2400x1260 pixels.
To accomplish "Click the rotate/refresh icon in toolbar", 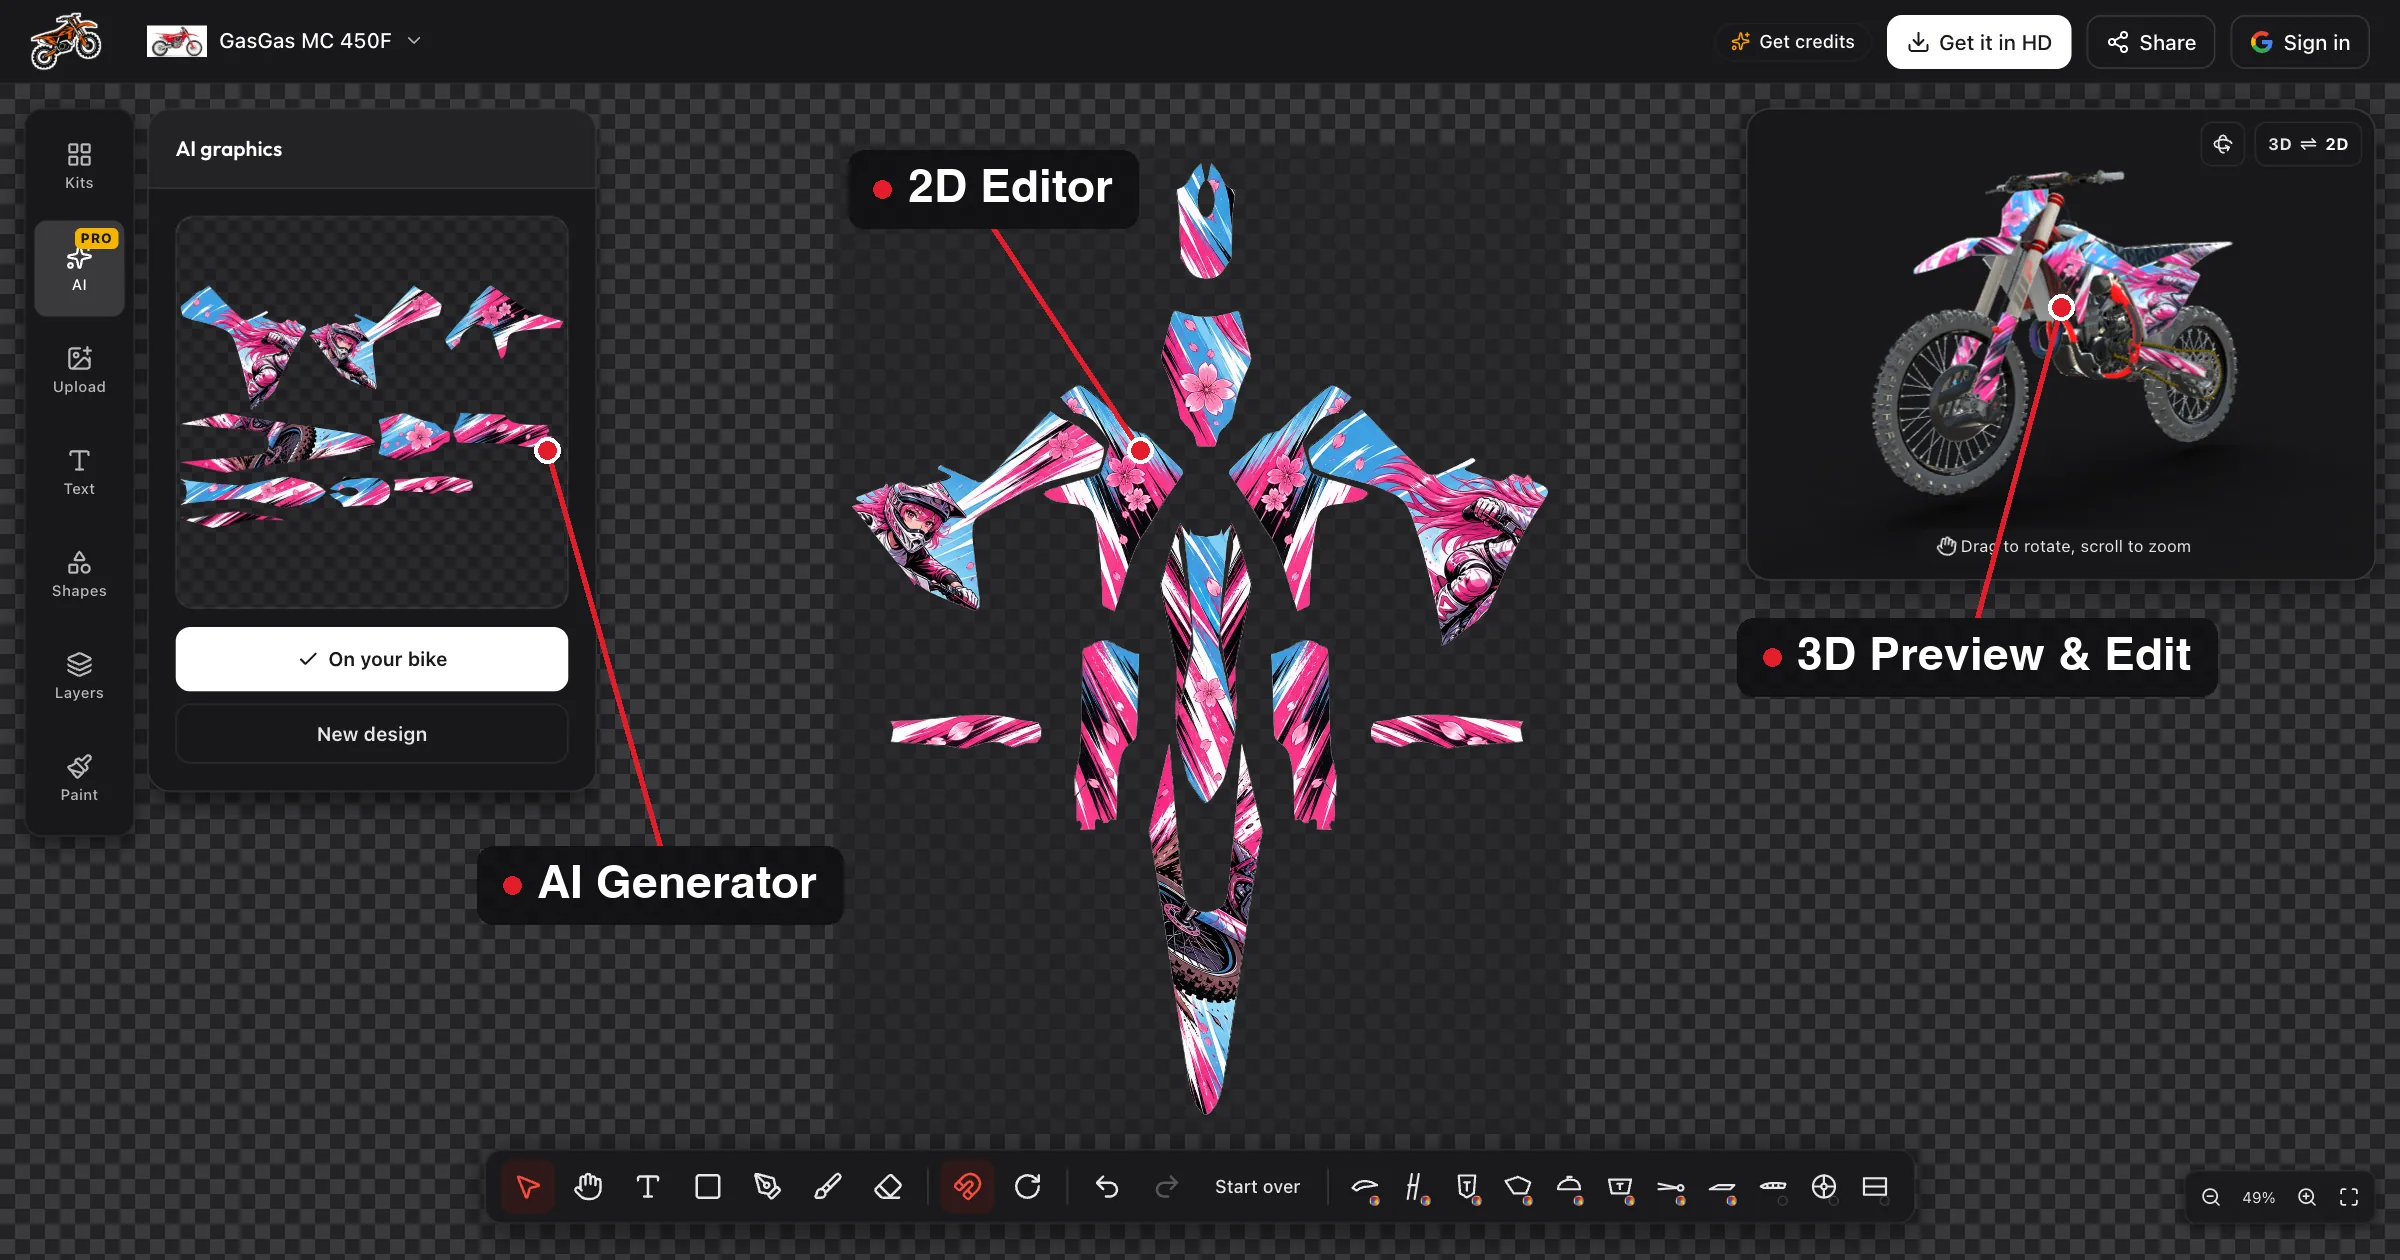I will [x=1027, y=1187].
